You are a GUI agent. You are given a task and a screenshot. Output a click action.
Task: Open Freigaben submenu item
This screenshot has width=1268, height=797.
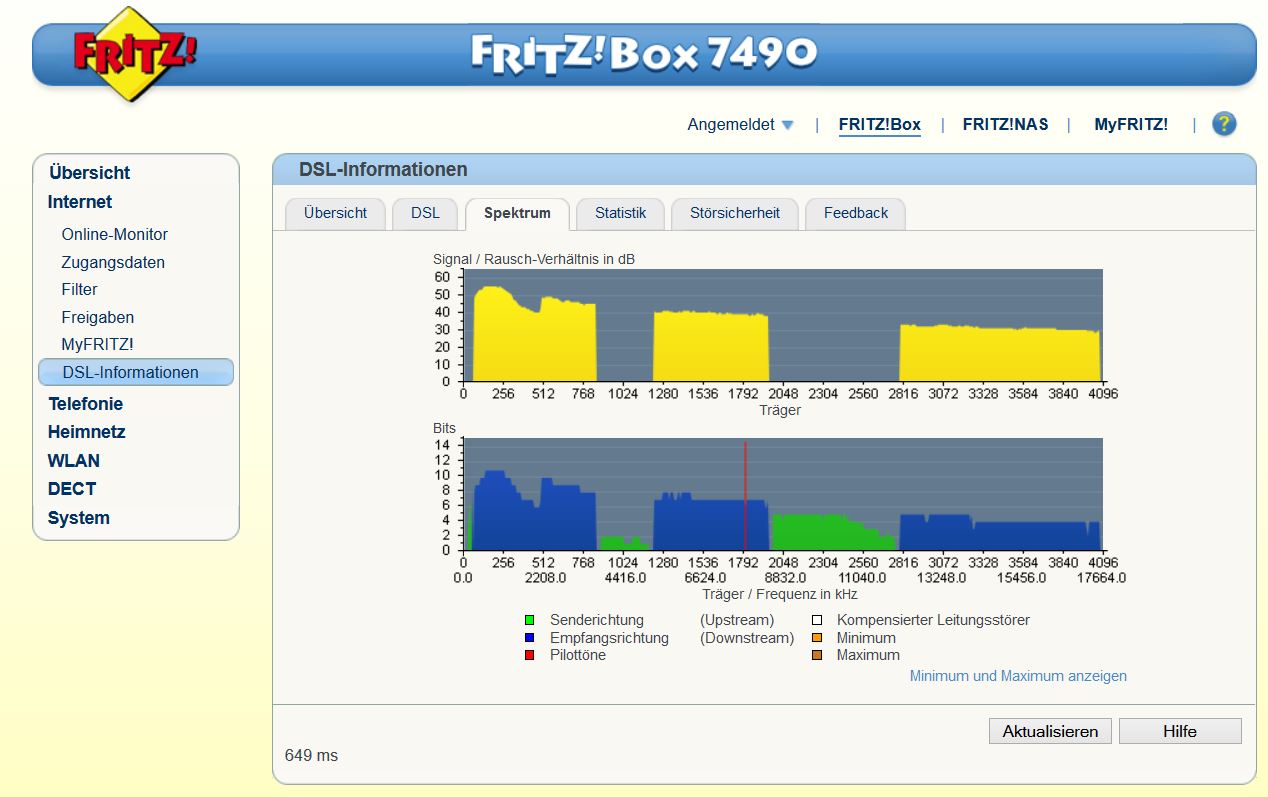[x=98, y=317]
